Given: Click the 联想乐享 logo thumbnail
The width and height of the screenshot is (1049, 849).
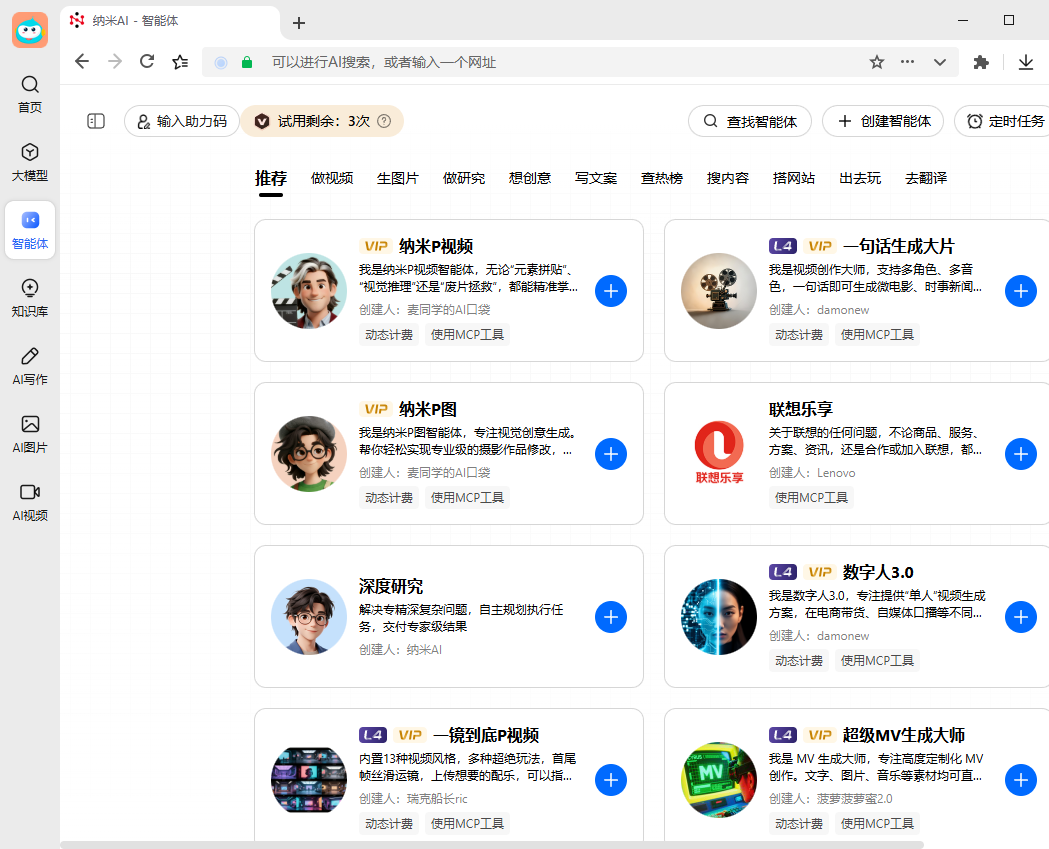Looking at the screenshot, I should click(719, 454).
